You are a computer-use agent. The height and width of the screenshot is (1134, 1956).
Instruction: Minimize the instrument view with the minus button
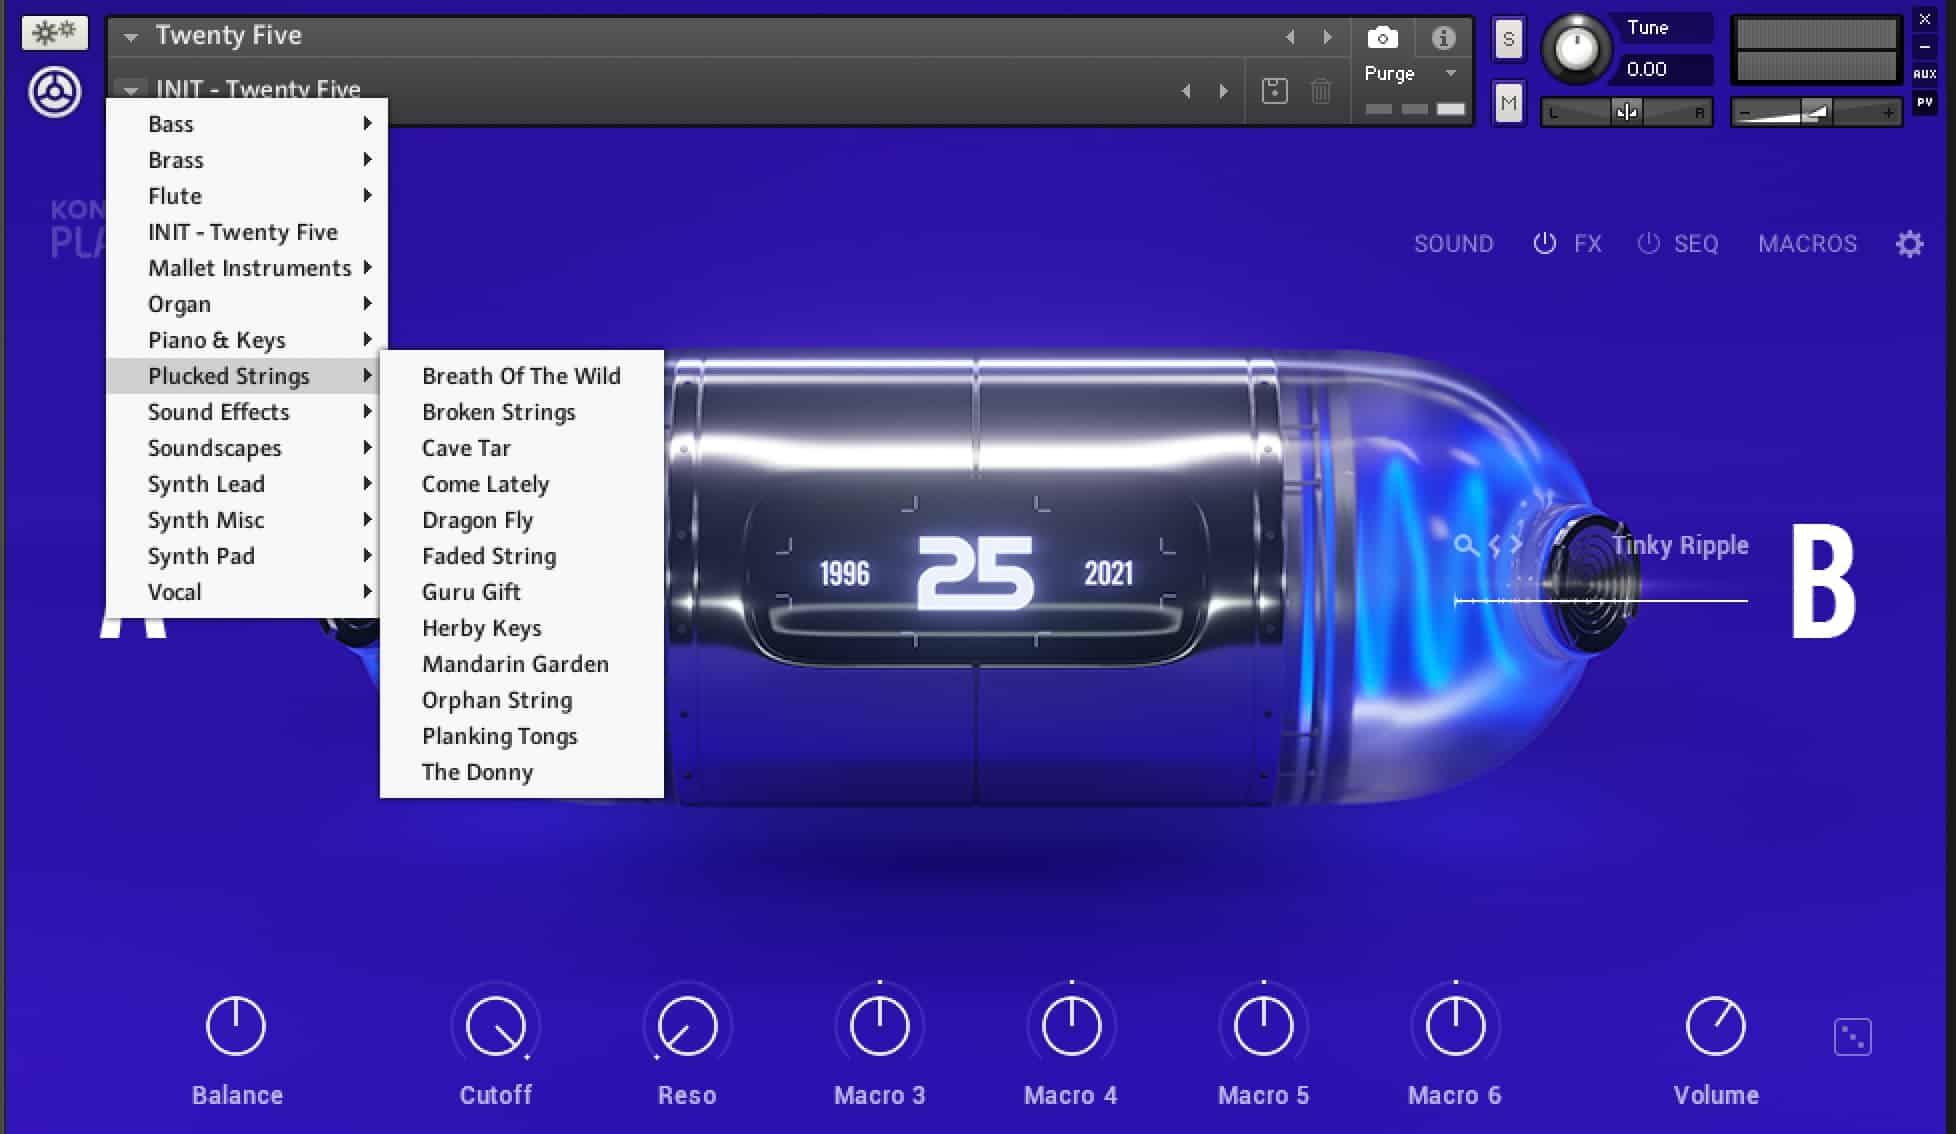point(1924,47)
